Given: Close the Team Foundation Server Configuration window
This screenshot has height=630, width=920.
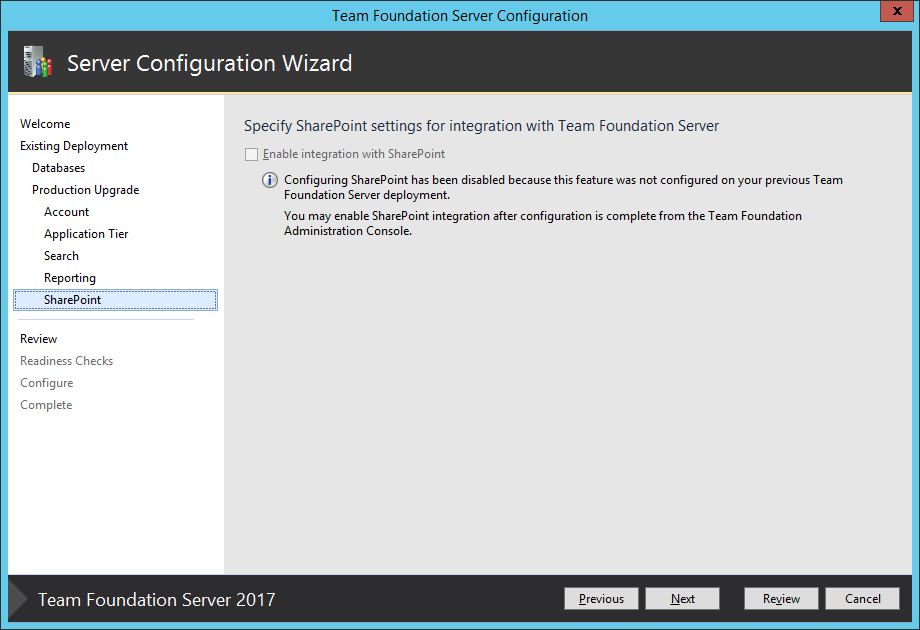Looking at the screenshot, I should 897,11.
